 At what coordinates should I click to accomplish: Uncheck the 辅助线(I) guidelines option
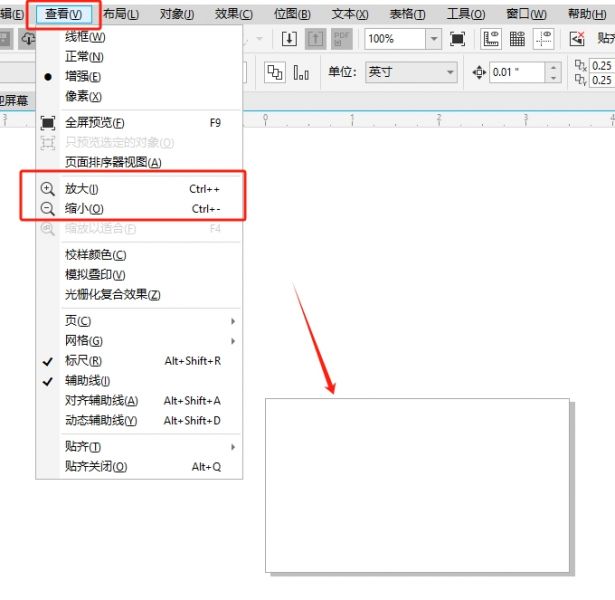139,380
